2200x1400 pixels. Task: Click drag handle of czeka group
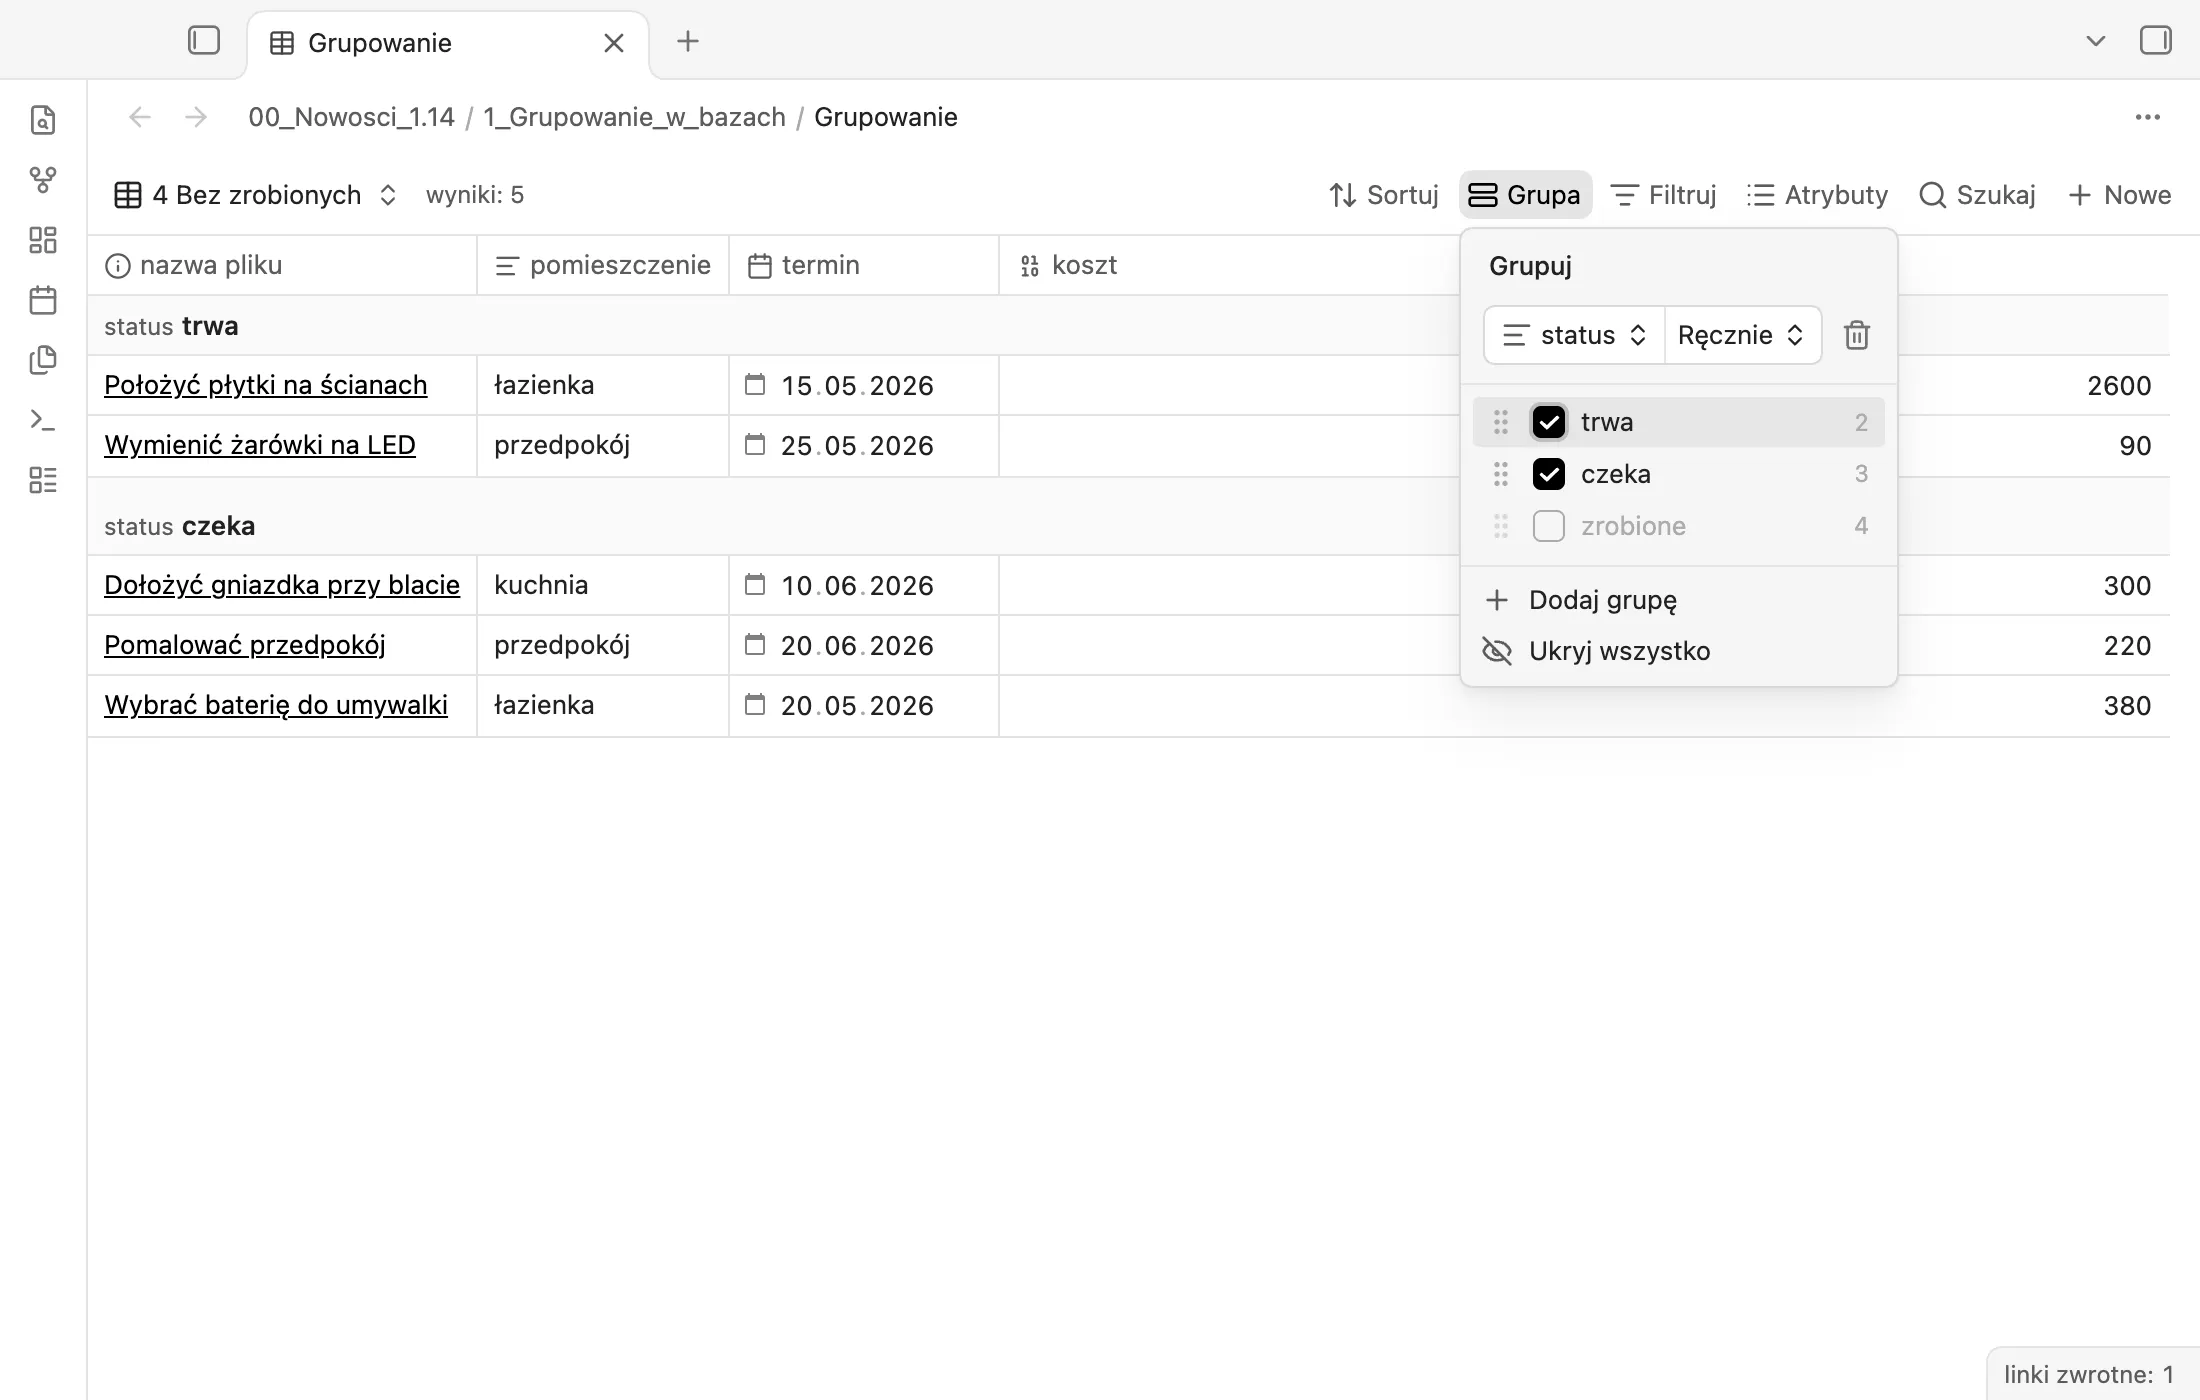pyautogui.click(x=1500, y=474)
